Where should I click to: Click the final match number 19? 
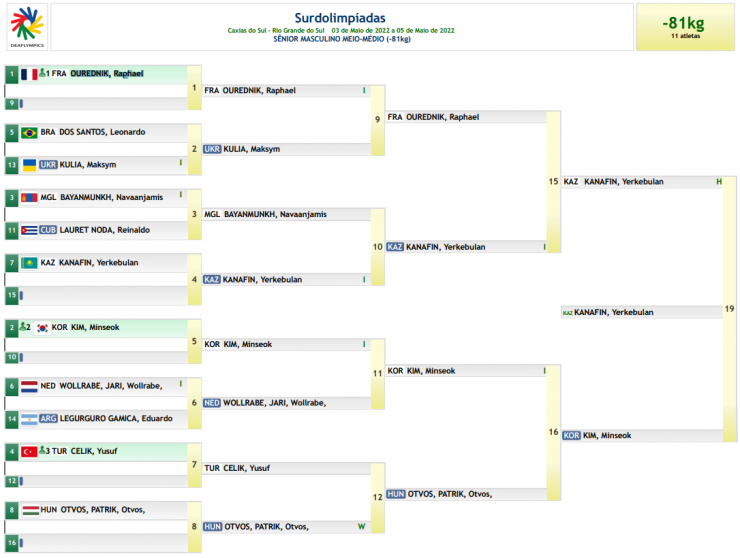(730, 309)
